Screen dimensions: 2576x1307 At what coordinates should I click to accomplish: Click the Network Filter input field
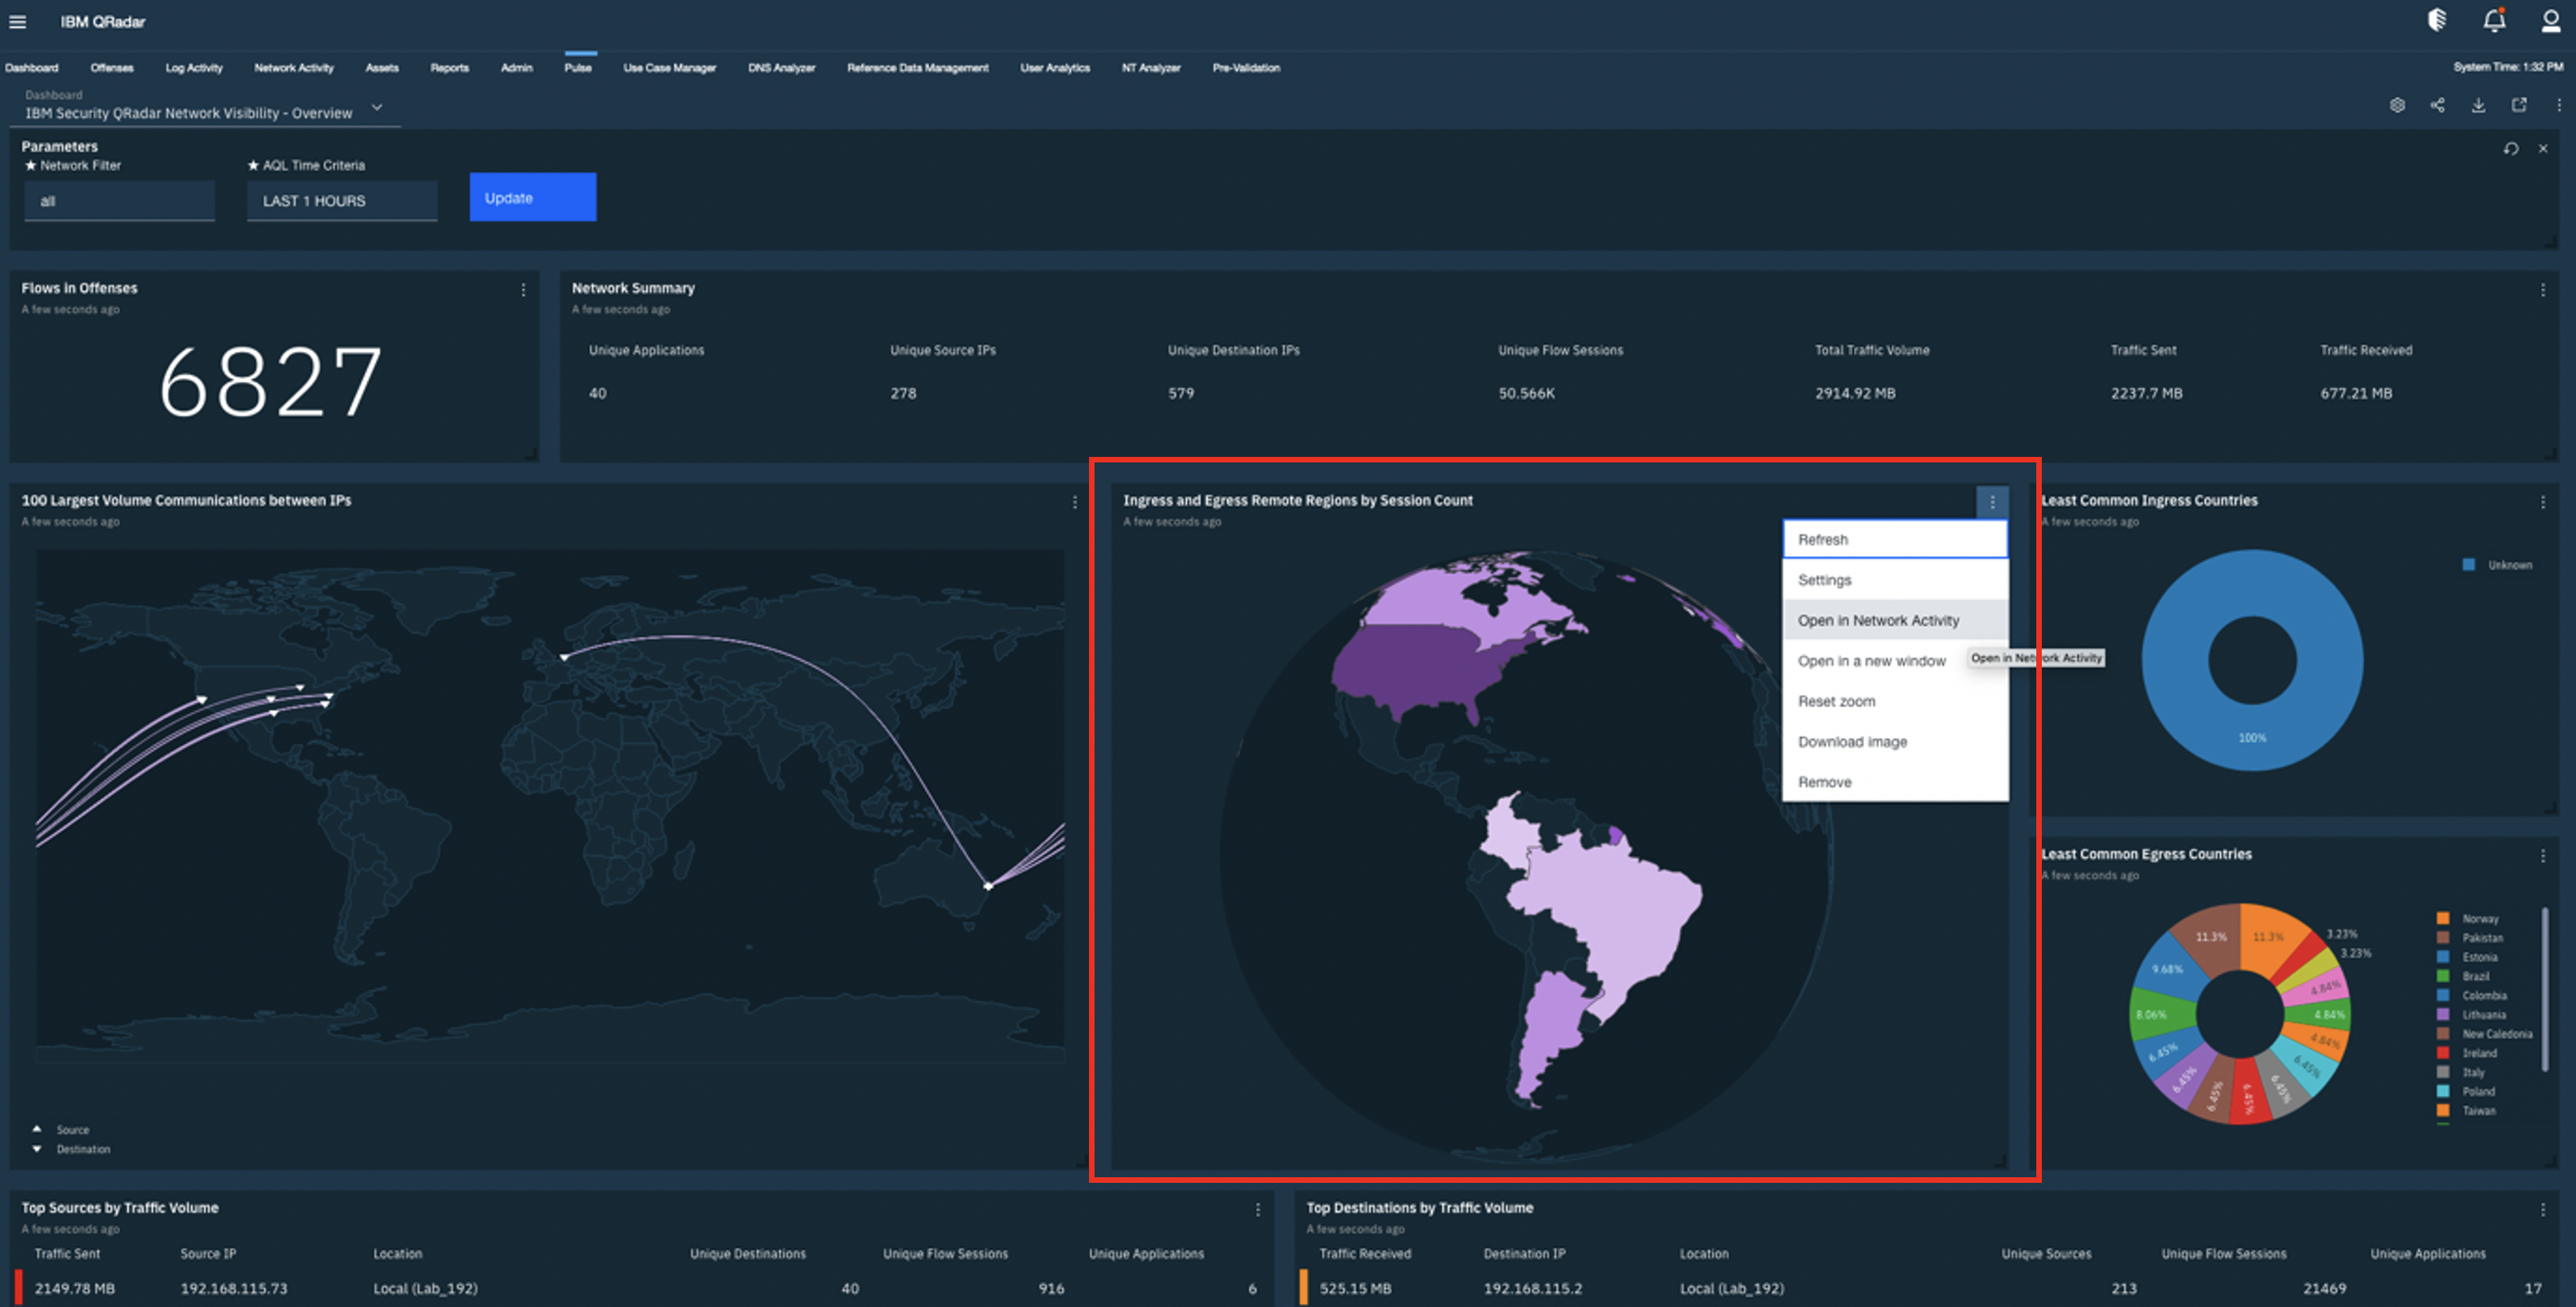click(x=119, y=201)
